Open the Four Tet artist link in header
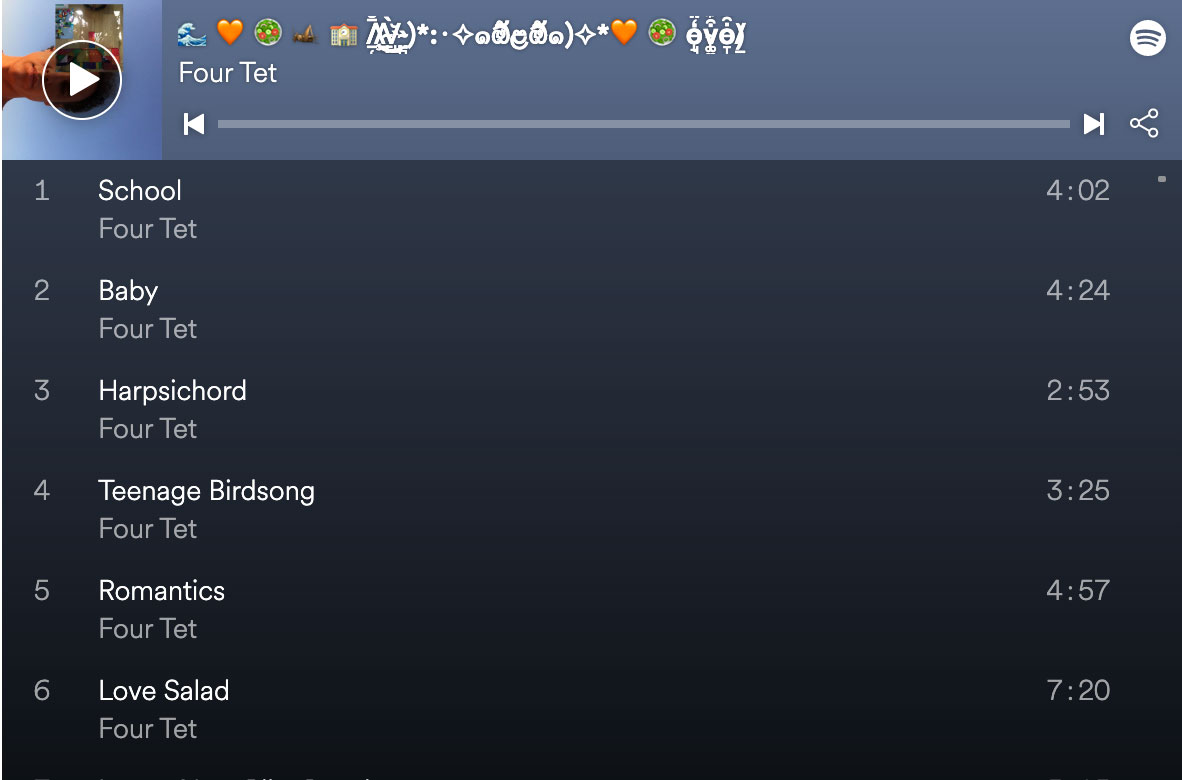The width and height of the screenshot is (1182, 780). 228,73
